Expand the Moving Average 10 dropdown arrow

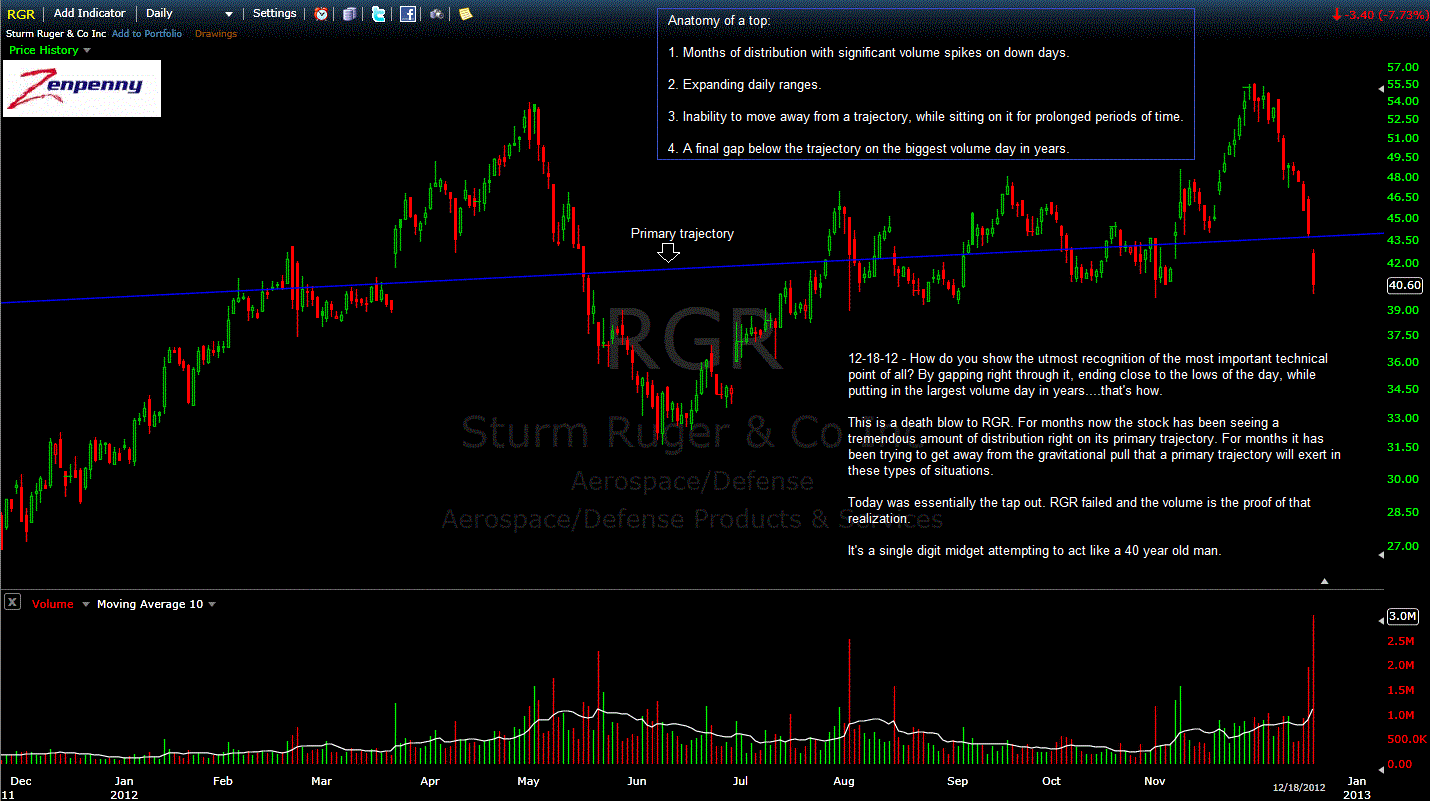(212, 604)
